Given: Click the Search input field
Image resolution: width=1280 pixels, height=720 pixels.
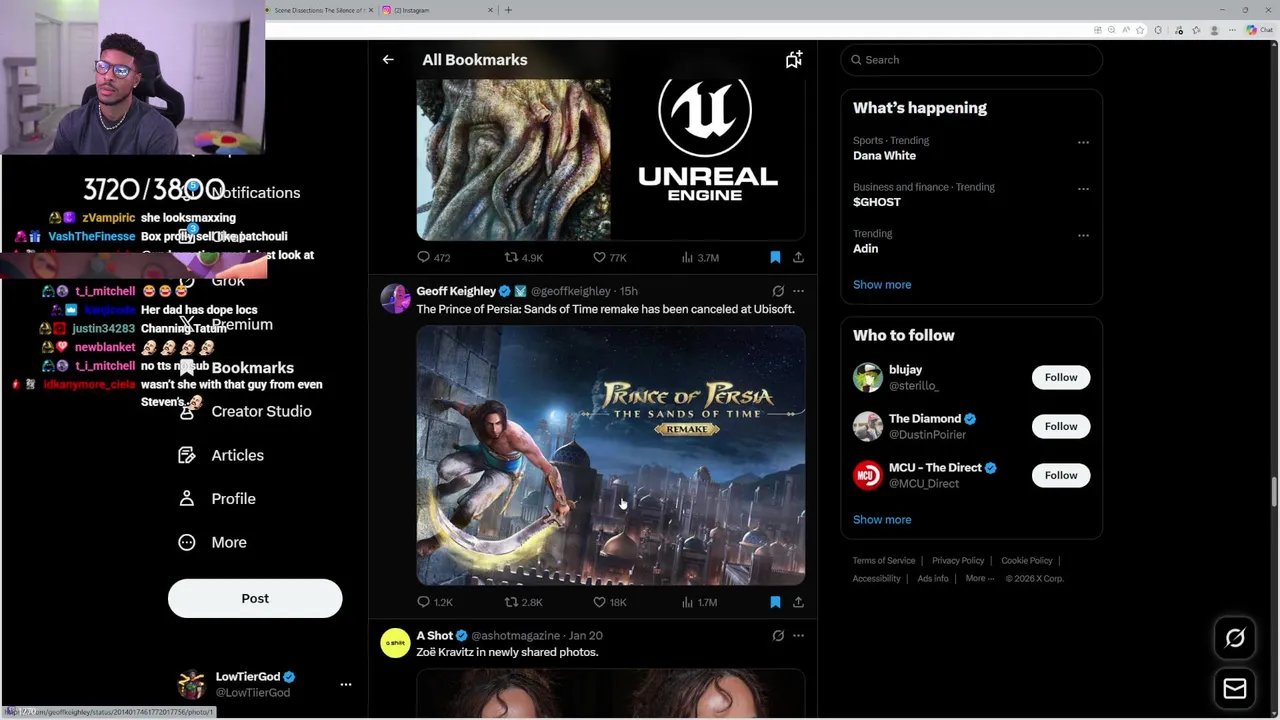Looking at the screenshot, I should [x=971, y=60].
